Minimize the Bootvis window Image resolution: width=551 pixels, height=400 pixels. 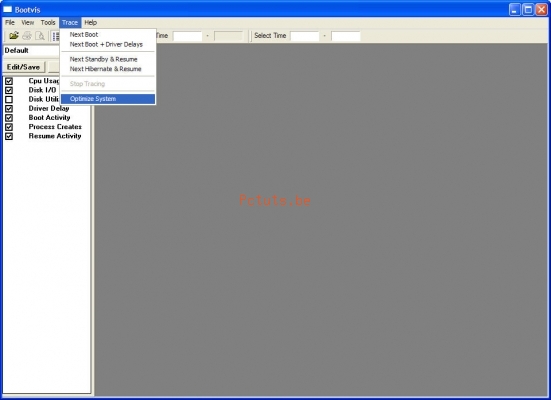pyautogui.click(x=514, y=9)
